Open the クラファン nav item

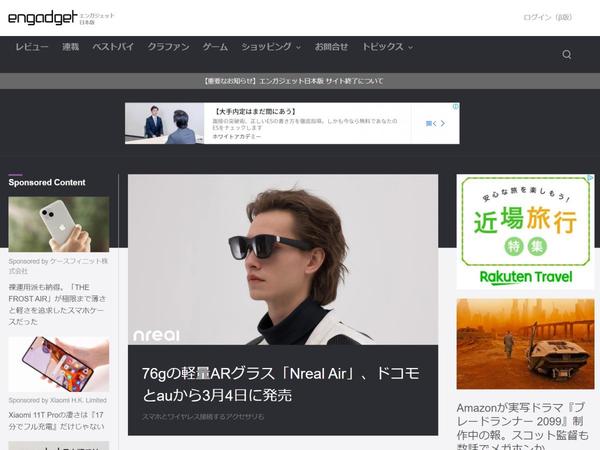(x=168, y=47)
